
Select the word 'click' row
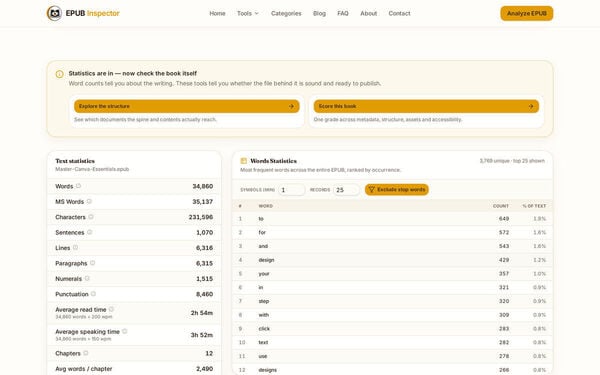point(392,329)
